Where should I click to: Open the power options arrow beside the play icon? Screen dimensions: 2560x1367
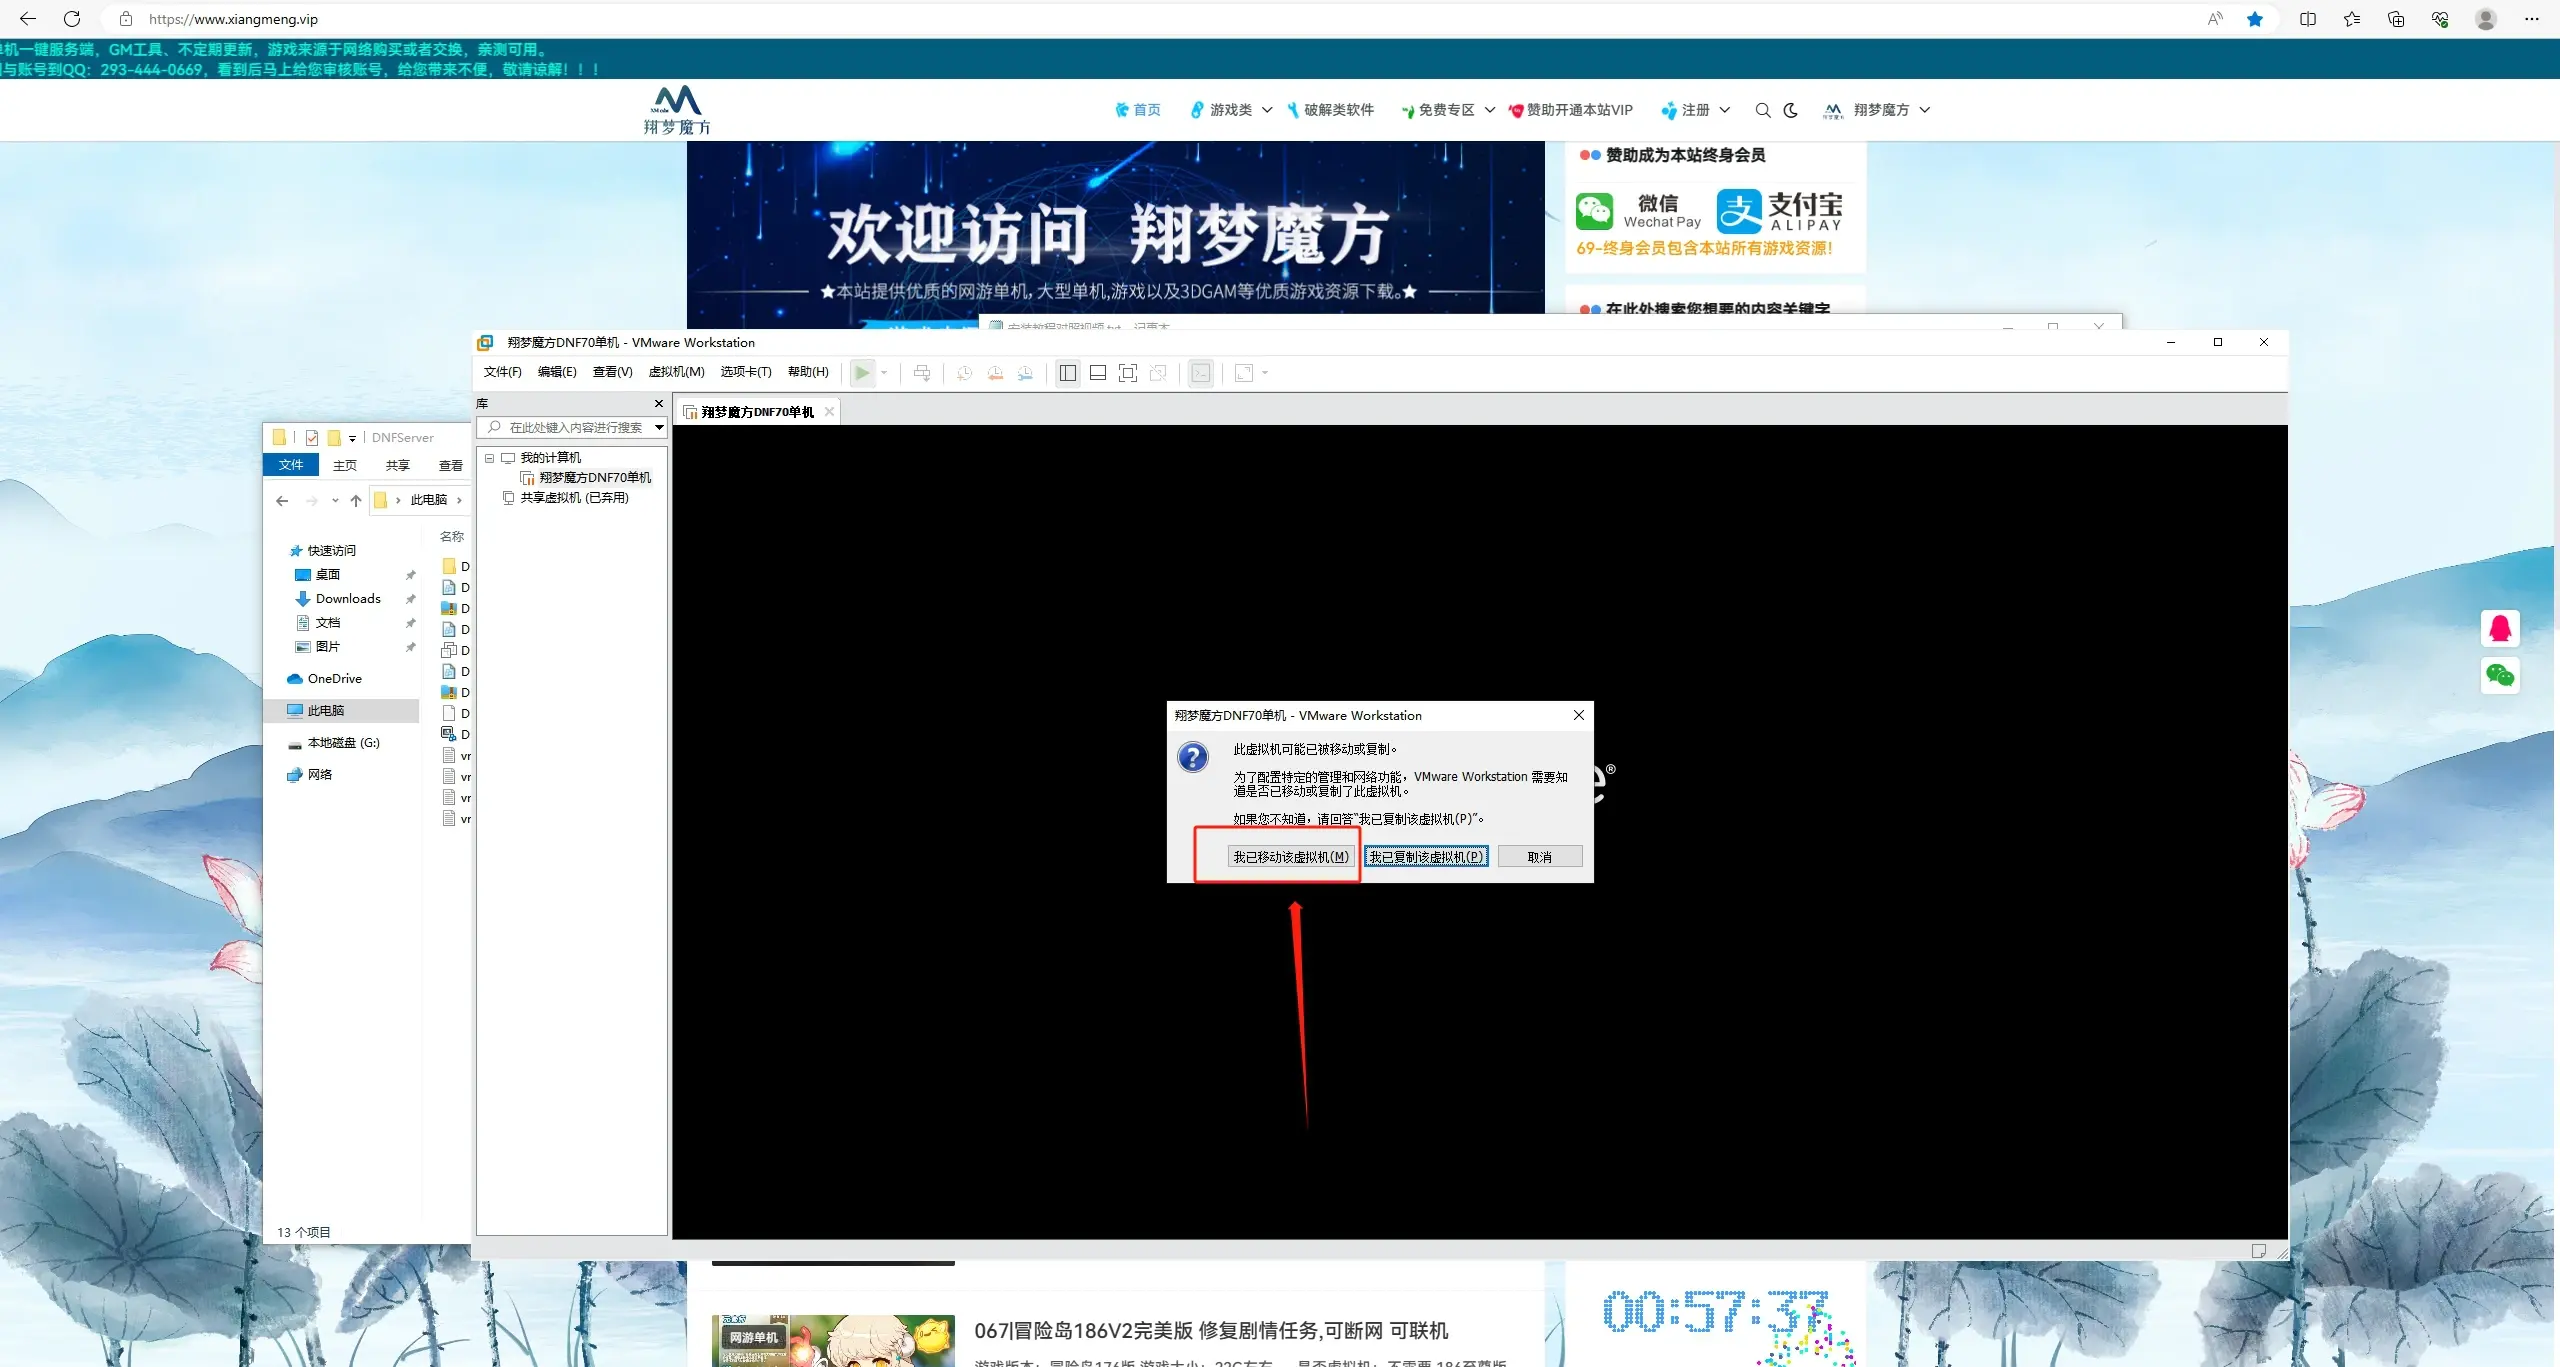point(884,373)
